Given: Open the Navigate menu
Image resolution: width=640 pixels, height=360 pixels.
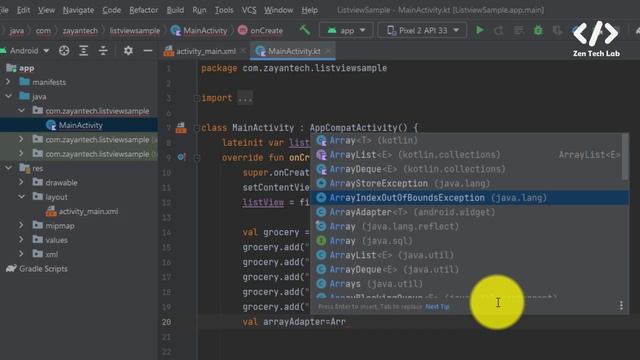Looking at the screenshot, I should pos(78,10).
